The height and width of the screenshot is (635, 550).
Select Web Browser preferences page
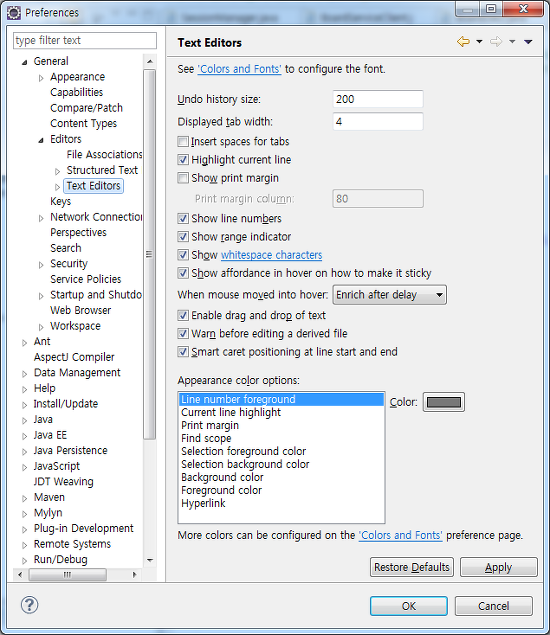pos(81,310)
